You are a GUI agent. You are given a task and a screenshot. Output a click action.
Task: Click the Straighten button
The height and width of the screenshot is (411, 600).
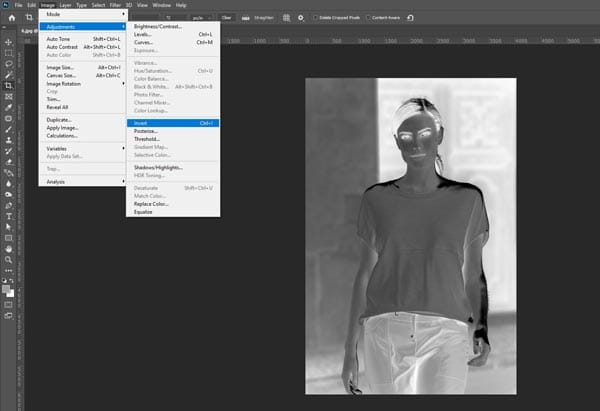[x=258, y=18]
